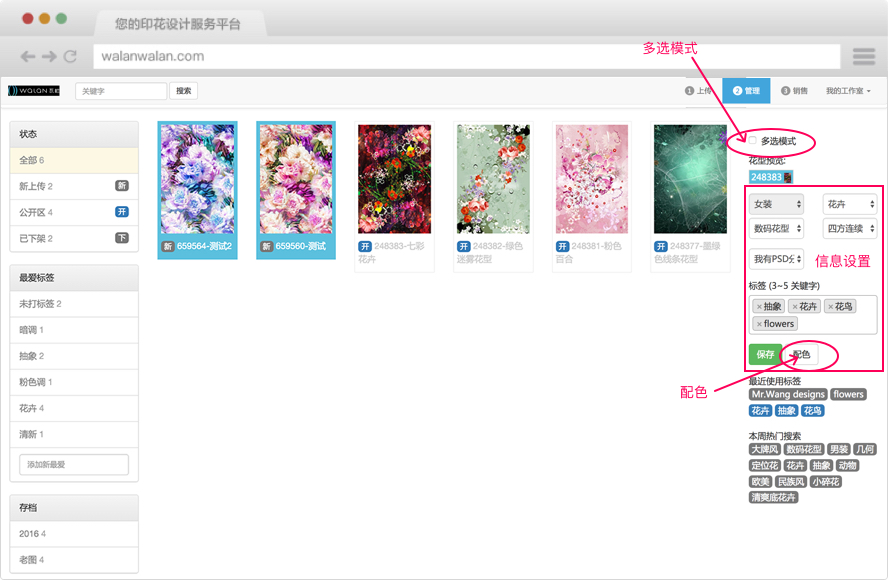Click the 关键字 search input field
This screenshot has width=888, height=580.
121,91
